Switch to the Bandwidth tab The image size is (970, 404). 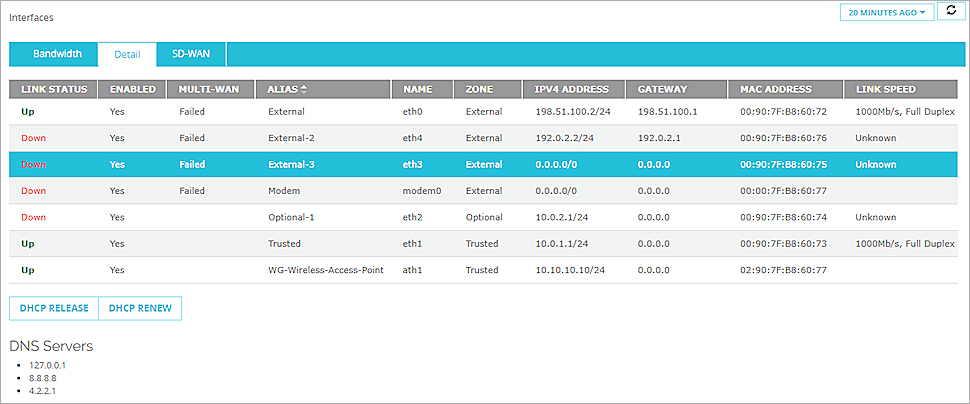point(56,54)
